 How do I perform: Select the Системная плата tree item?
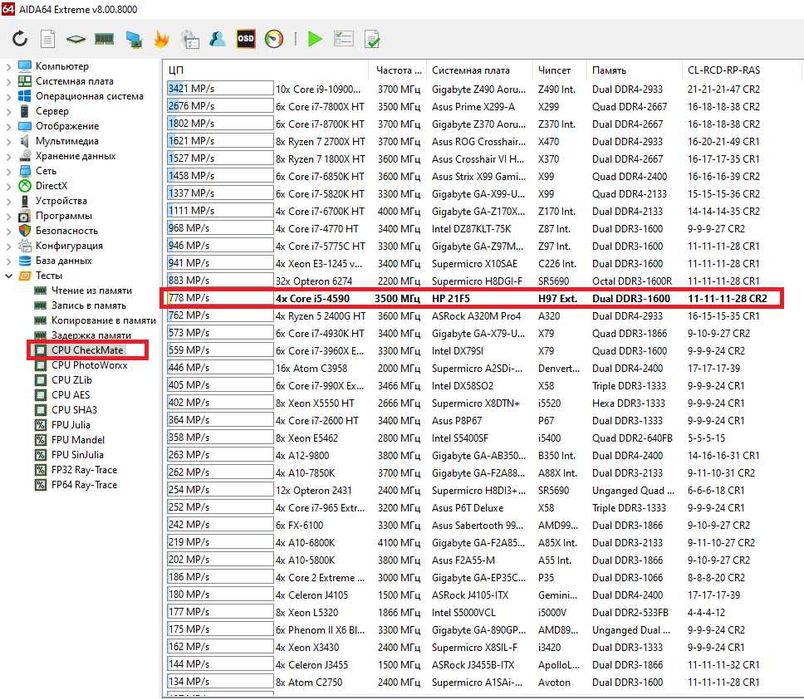click(74, 81)
